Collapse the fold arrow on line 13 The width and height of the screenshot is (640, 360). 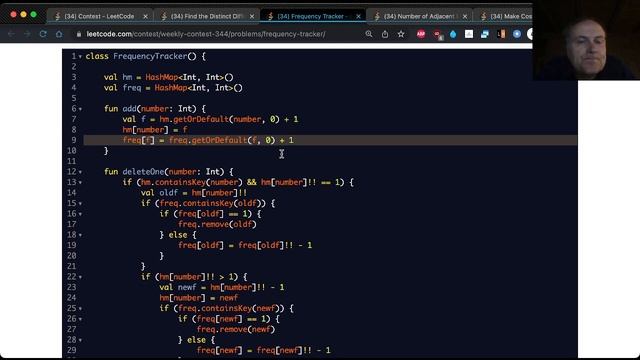tap(80, 183)
